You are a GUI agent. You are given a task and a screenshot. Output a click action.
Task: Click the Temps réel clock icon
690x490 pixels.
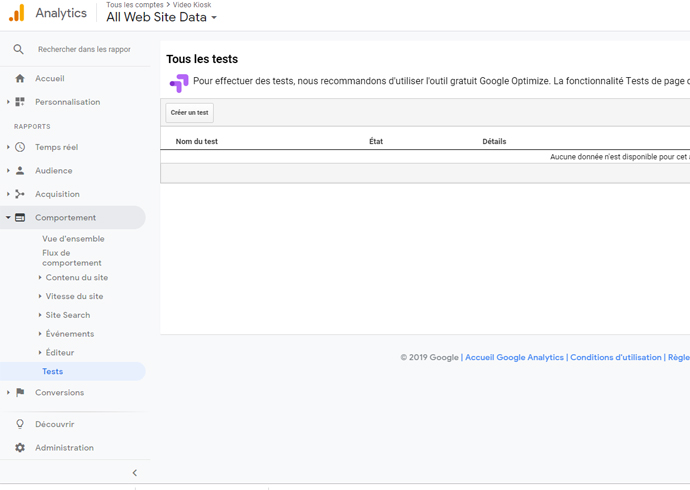(x=20, y=147)
